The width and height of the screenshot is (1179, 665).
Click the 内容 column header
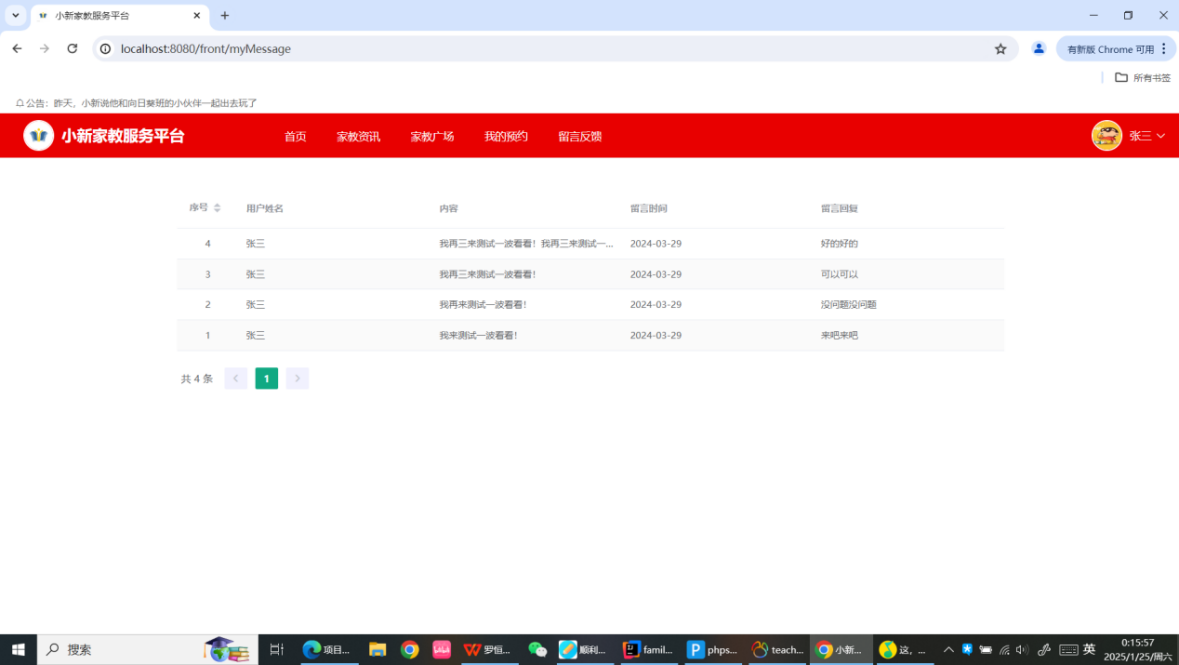[448, 208]
